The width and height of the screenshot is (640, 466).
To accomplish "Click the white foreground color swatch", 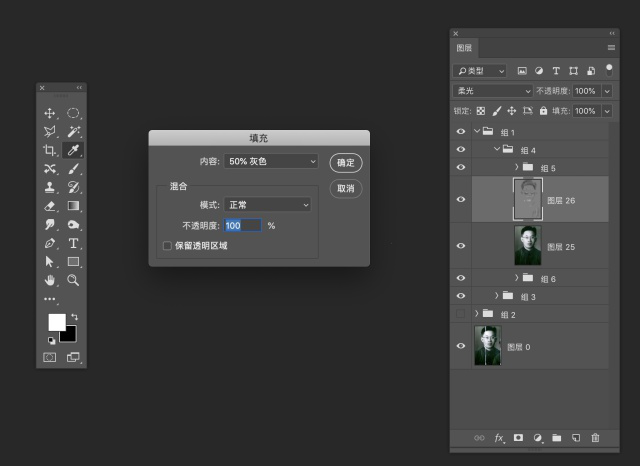I will tap(57, 322).
